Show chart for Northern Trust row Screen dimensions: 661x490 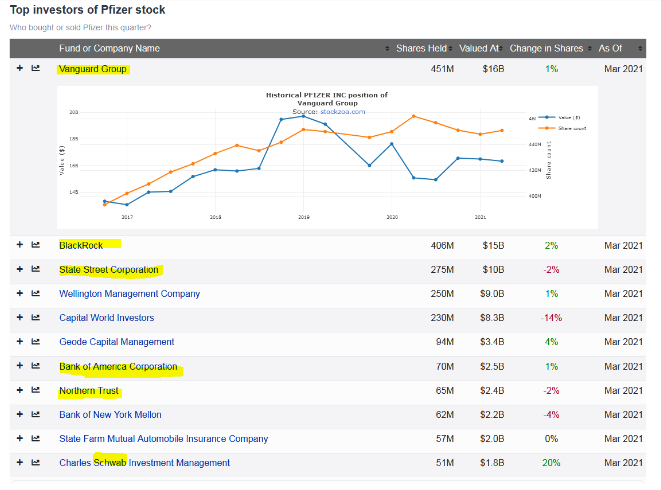[x=35, y=390]
